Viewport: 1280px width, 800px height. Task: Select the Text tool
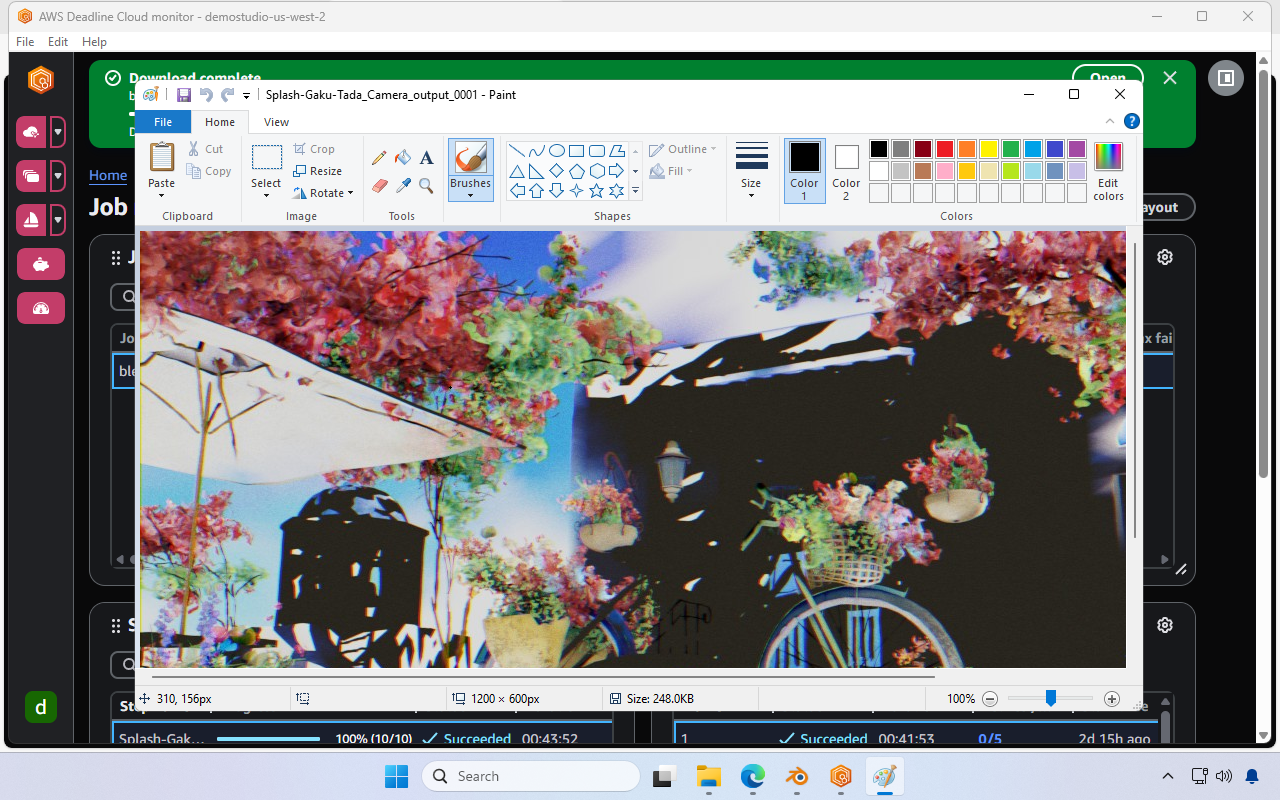tap(426, 158)
